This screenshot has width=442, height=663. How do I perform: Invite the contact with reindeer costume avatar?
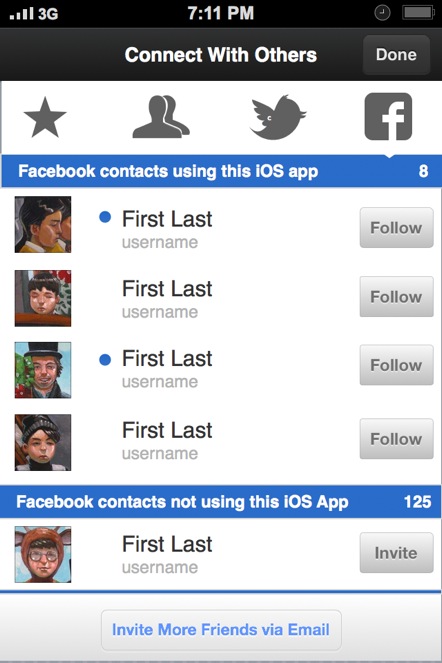coord(396,553)
